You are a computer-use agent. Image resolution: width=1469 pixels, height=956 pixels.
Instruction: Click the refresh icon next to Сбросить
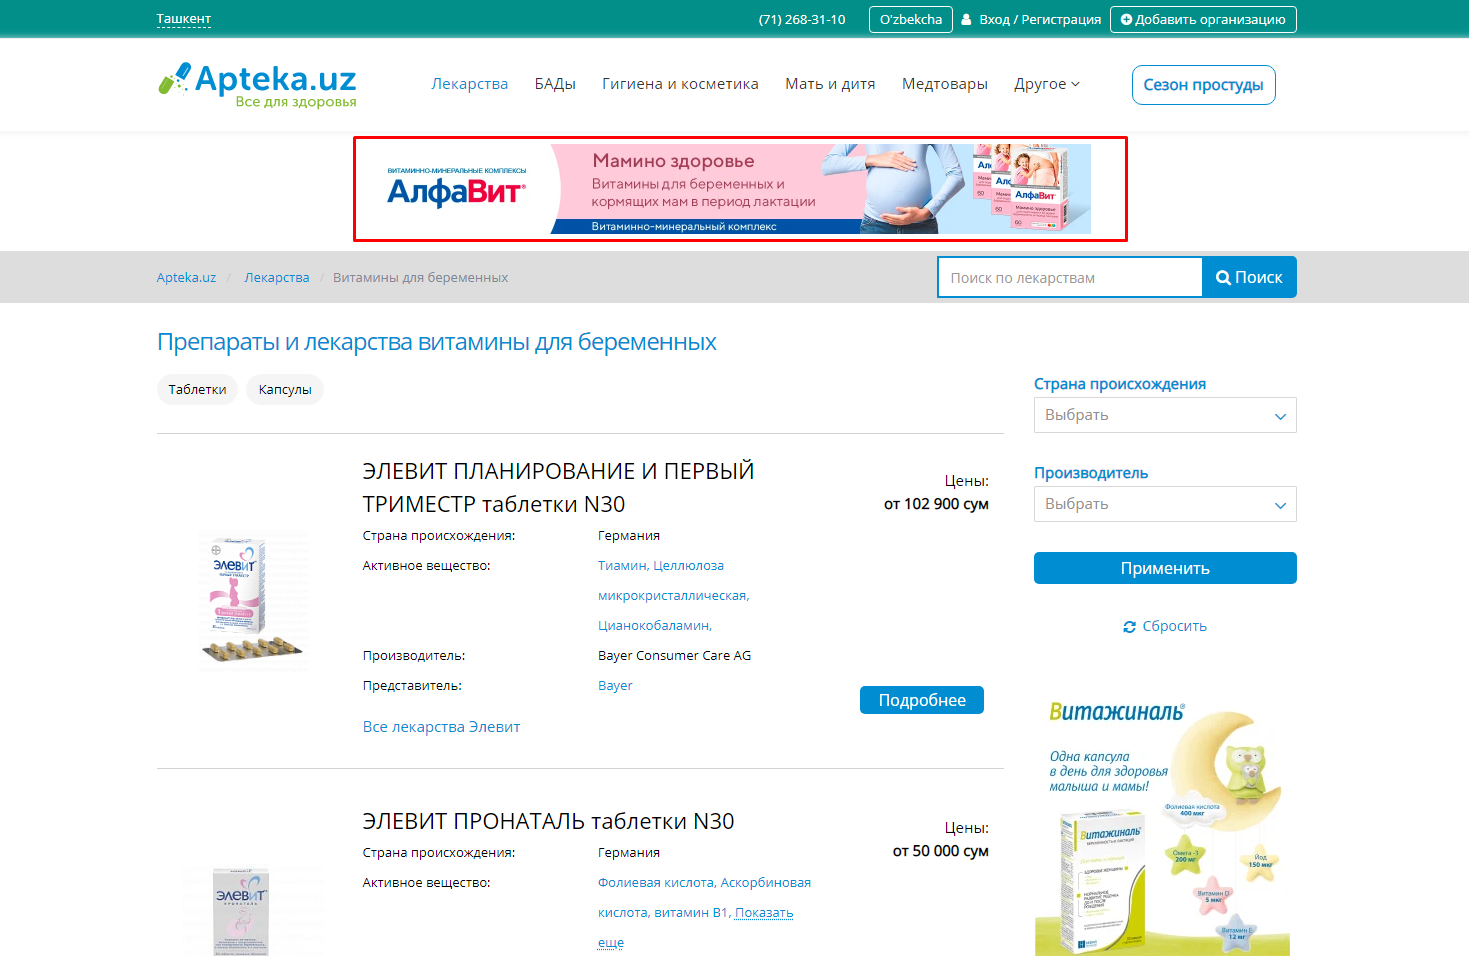pyautogui.click(x=1129, y=627)
